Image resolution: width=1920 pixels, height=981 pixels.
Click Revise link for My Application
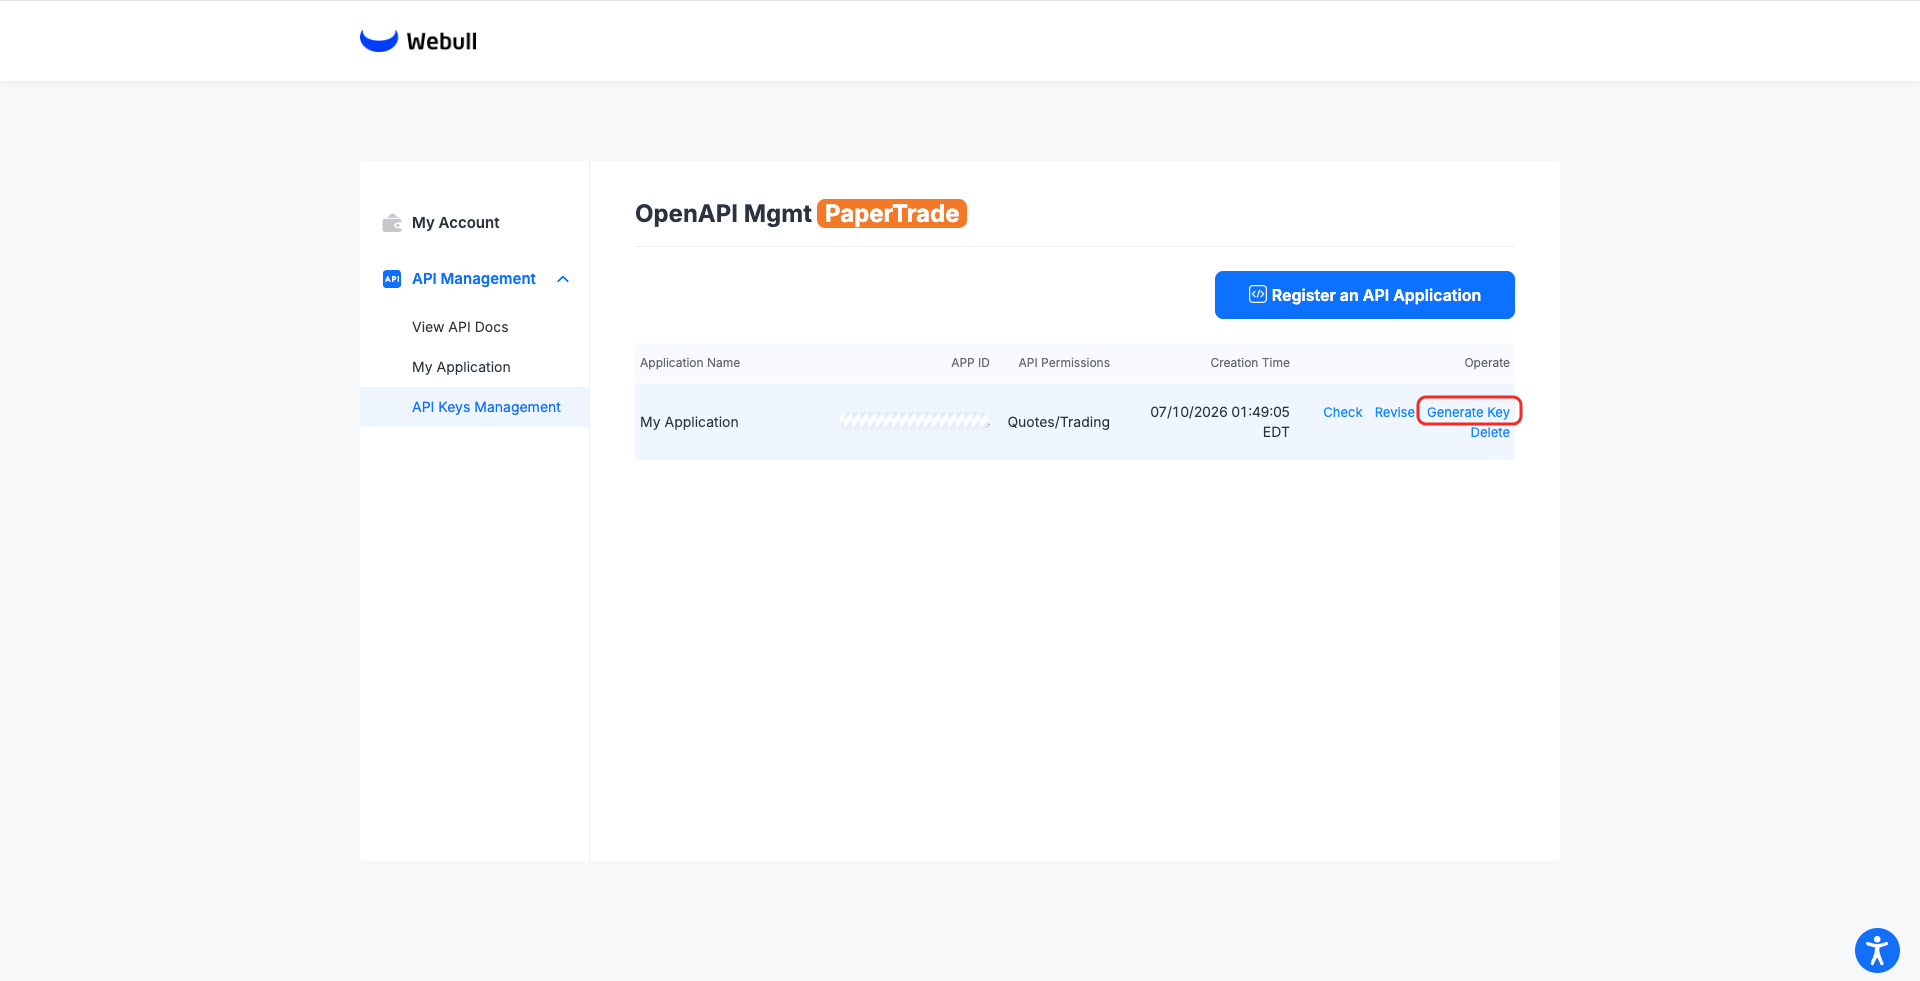(x=1394, y=412)
